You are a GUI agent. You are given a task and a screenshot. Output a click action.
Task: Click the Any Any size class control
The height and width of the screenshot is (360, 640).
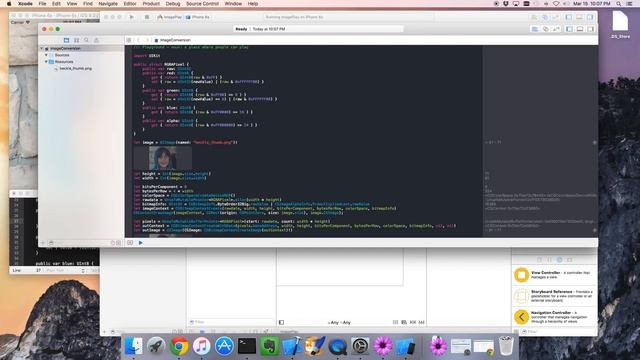pyautogui.click(x=339, y=322)
